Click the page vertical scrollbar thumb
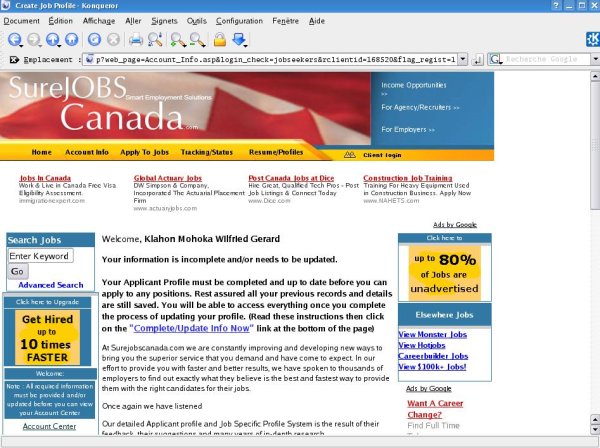The image size is (600, 448). click(x=595, y=145)
